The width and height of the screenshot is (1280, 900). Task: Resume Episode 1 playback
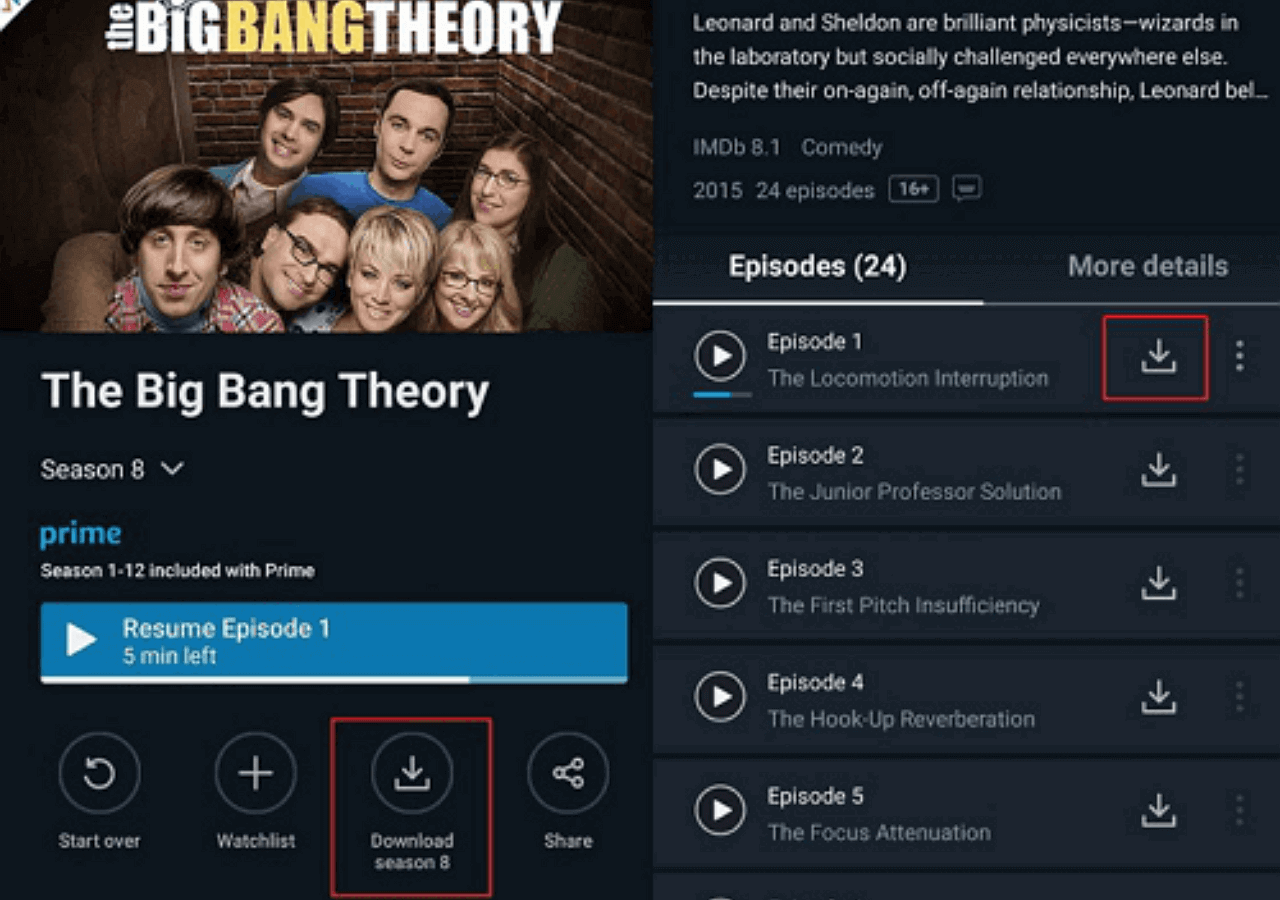pyautogui.click(x=334, y=642)
